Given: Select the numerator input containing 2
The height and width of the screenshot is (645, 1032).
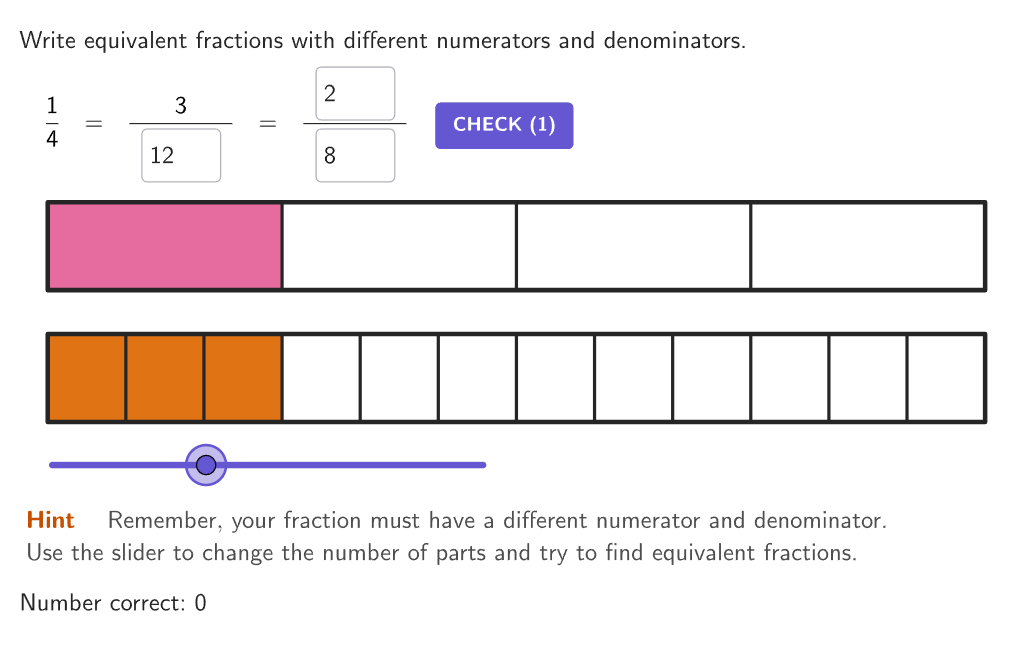Looking at the screenshot, I should [x=355, y=93].
